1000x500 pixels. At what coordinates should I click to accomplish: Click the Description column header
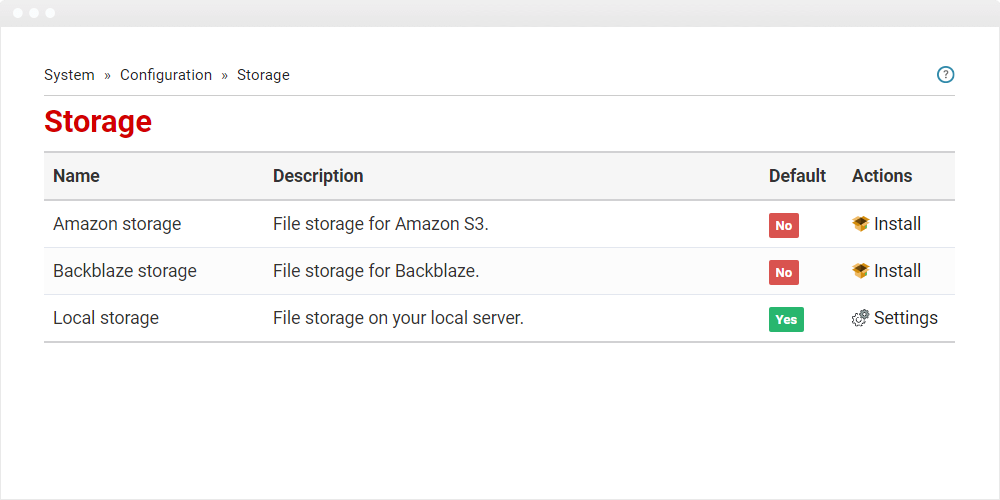coord(318,175)
